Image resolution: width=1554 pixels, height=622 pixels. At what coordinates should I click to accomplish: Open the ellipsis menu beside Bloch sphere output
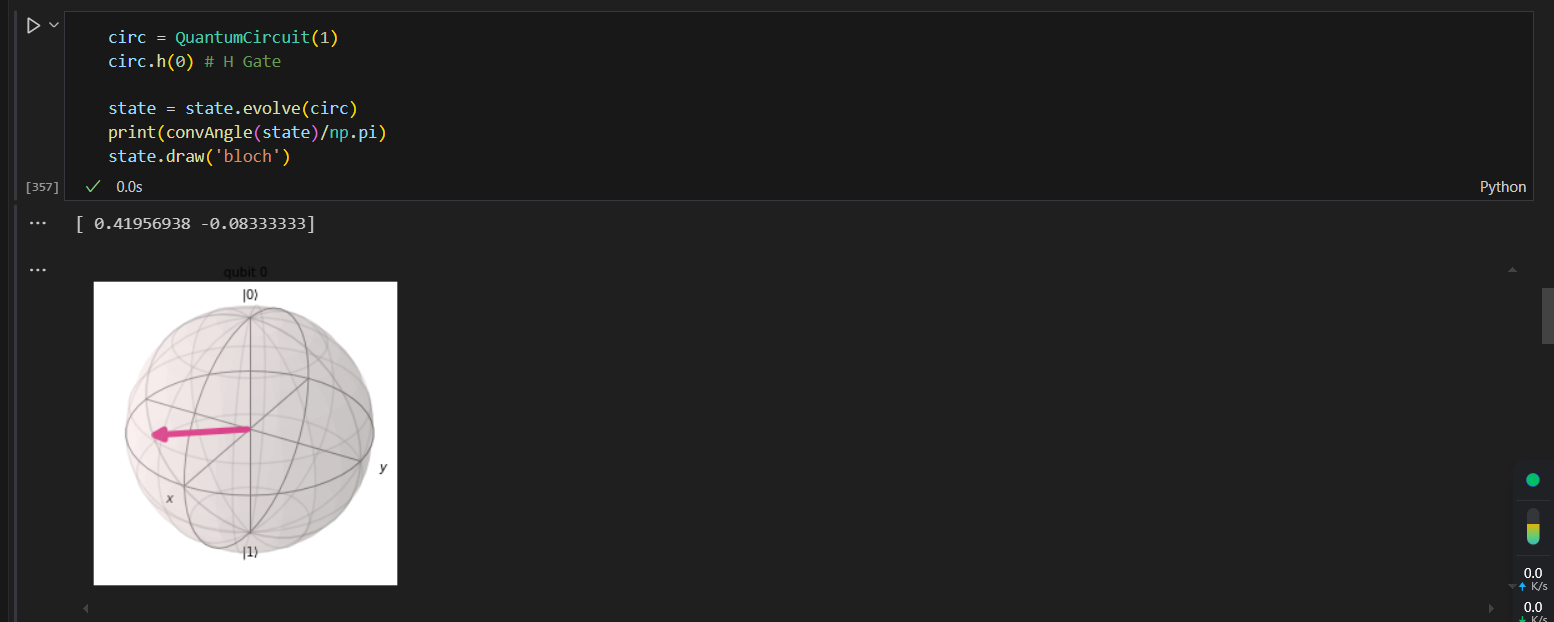pyautogui.click(x=38, y=270)
